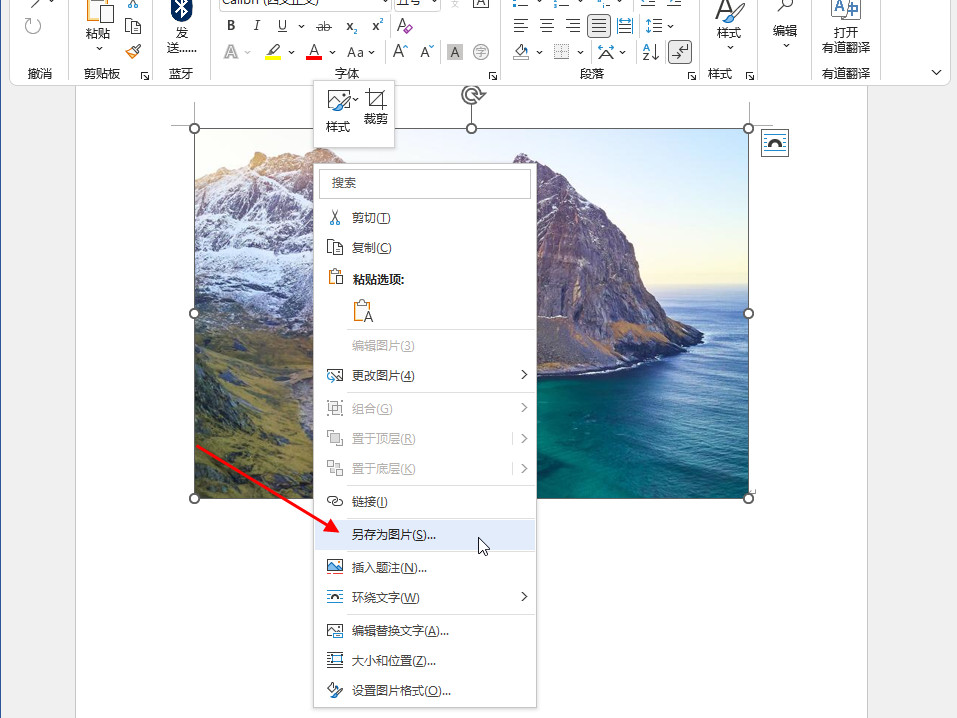
Task: Open the Styles pane launcher
Action: click(750, 76)
